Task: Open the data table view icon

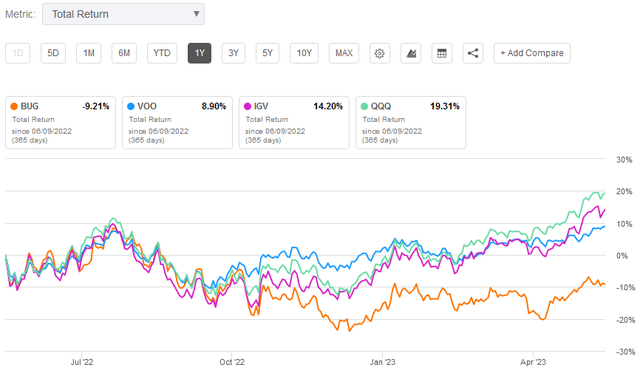Action: pyautogui.click(x=442, y=53)
